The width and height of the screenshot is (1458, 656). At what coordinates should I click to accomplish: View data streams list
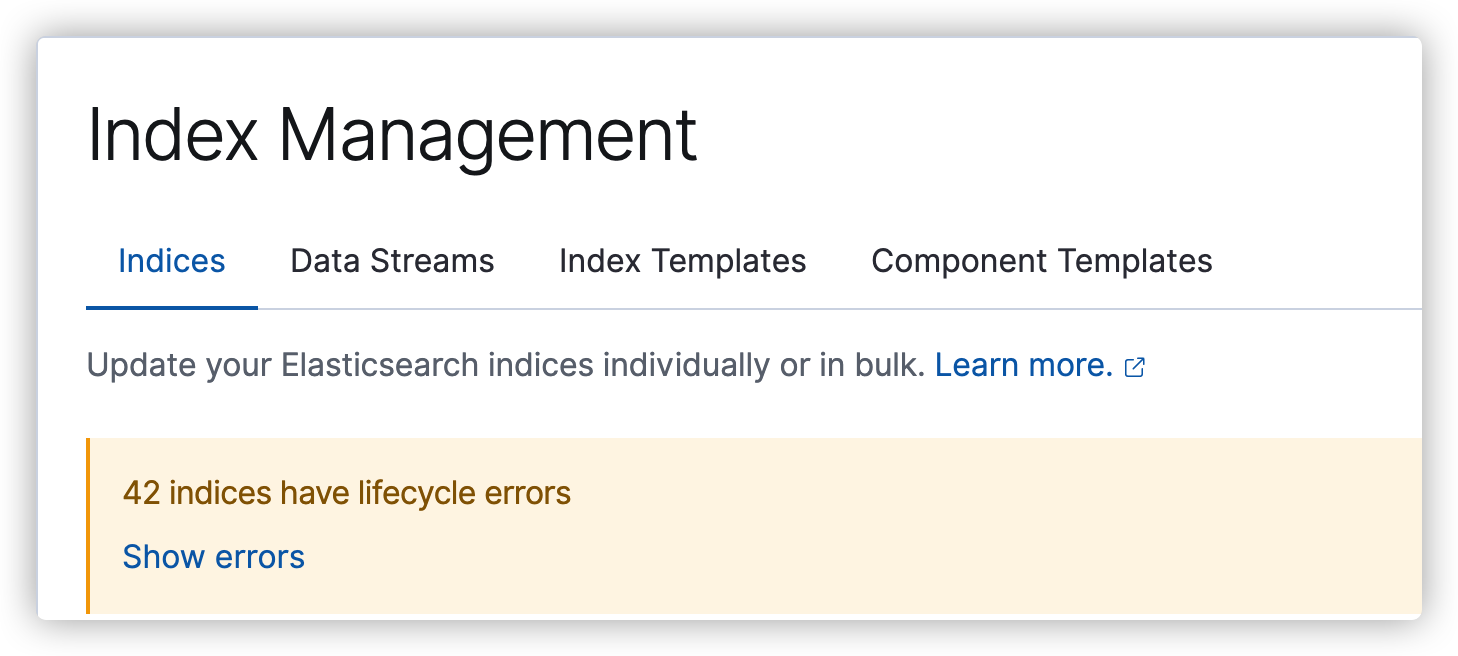tap(392, 261)
